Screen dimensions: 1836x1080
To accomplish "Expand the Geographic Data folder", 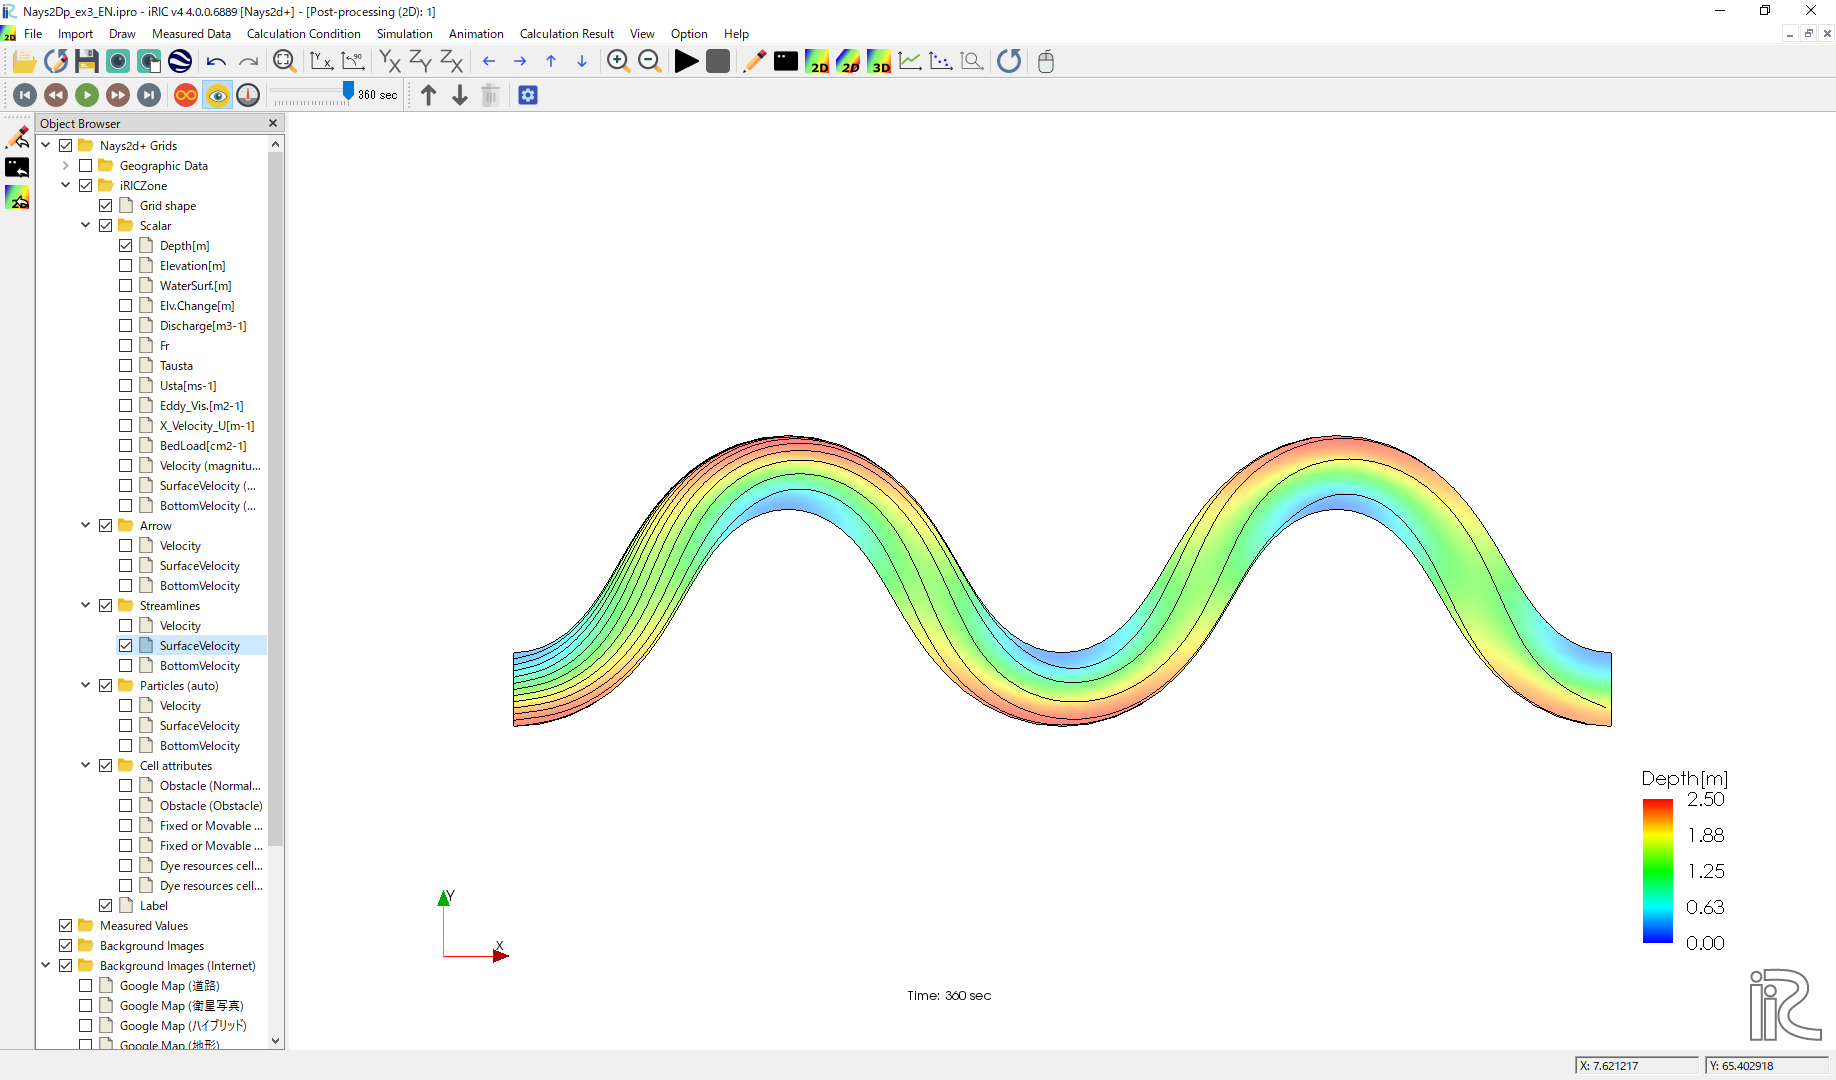I will coord(66,166).
